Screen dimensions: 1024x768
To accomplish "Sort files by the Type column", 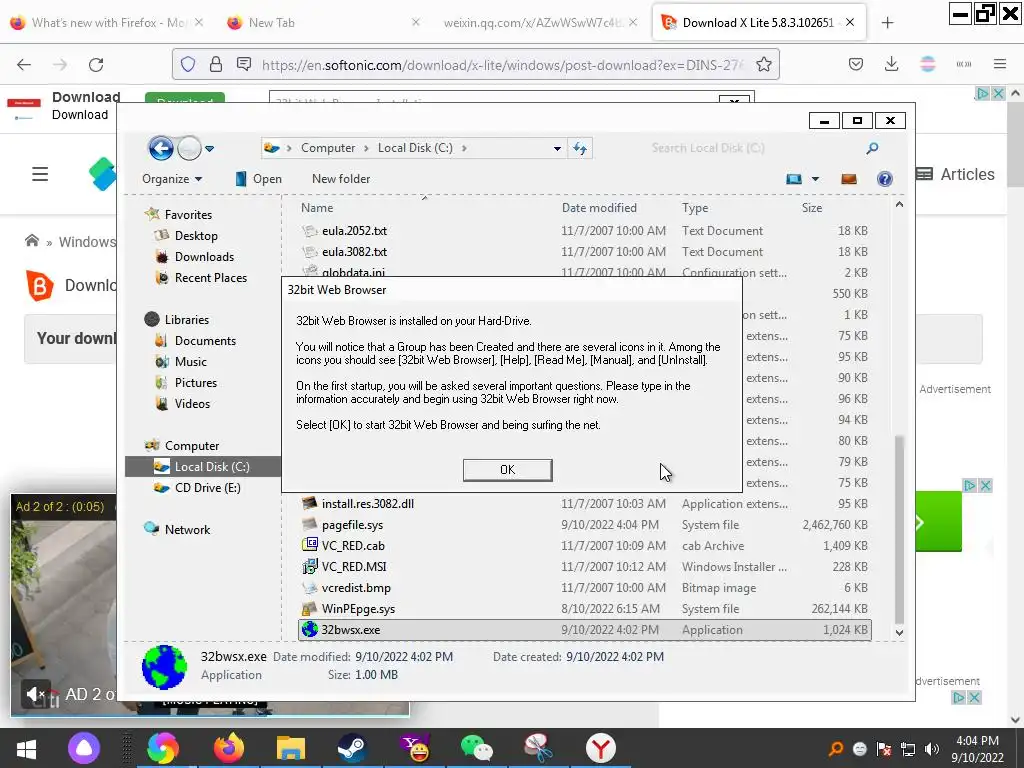I will pyautogui.click(x=695, y=208).
